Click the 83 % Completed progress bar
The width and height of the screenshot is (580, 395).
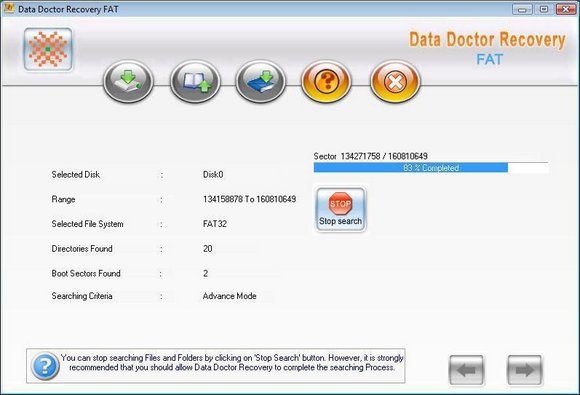431,168
